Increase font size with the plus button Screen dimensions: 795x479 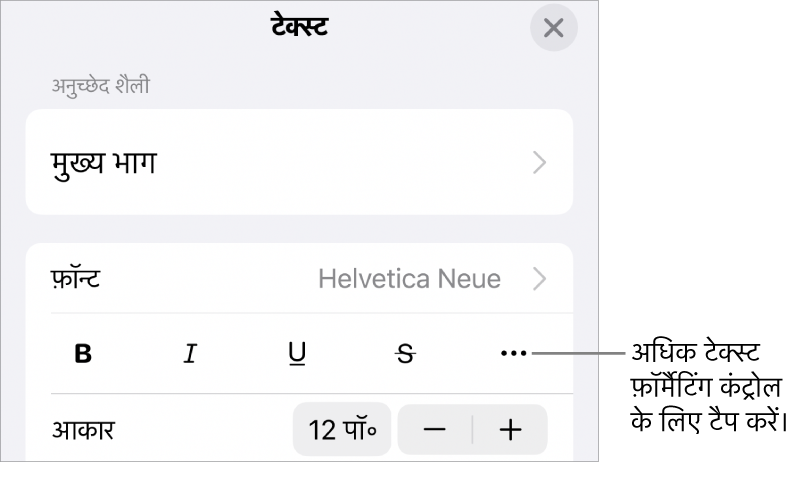(510, 431)
